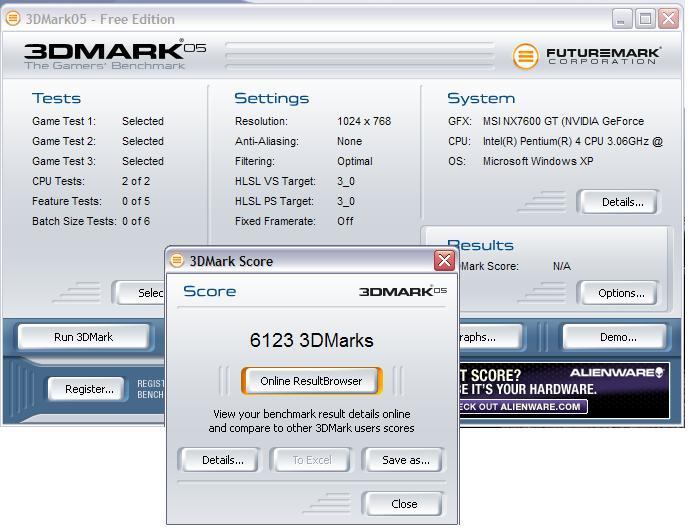The height and width of the screenshot is (531, 694).
Task: Click the 'CPU Tests:' label
Action: 58,181
